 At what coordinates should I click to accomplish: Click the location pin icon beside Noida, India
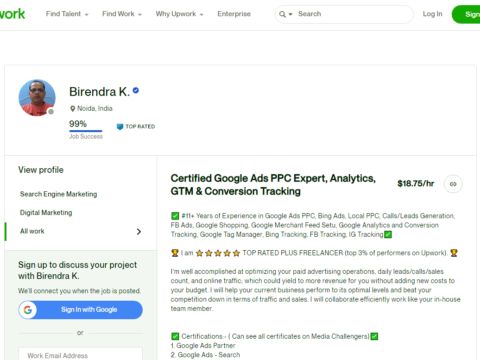[72, 109]
